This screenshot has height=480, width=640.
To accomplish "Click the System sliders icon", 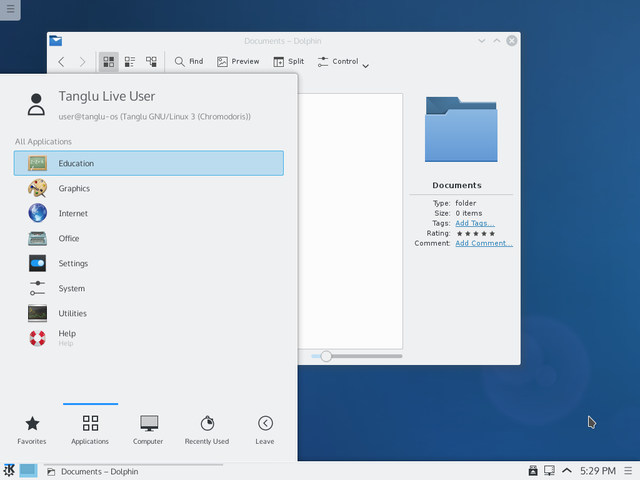I will click(x=38, y=288).
